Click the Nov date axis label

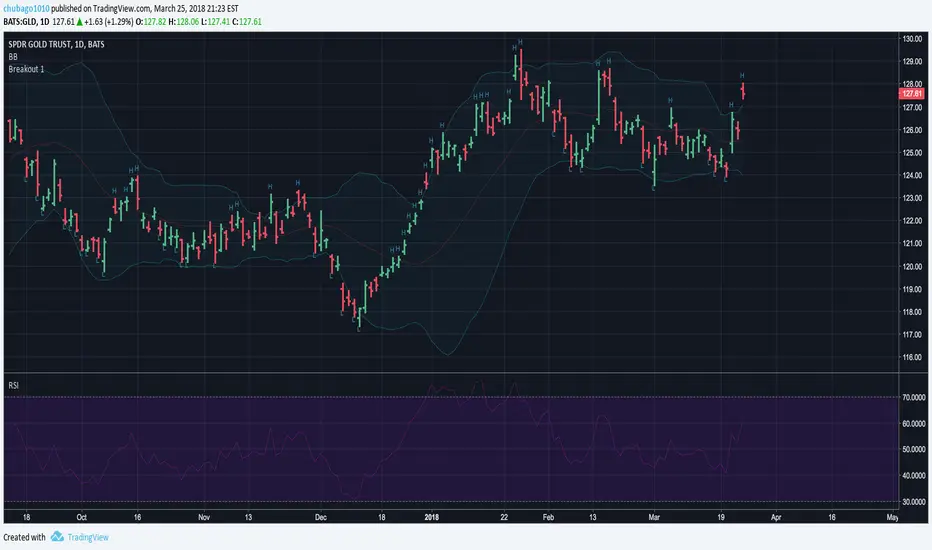coord(204,517)
